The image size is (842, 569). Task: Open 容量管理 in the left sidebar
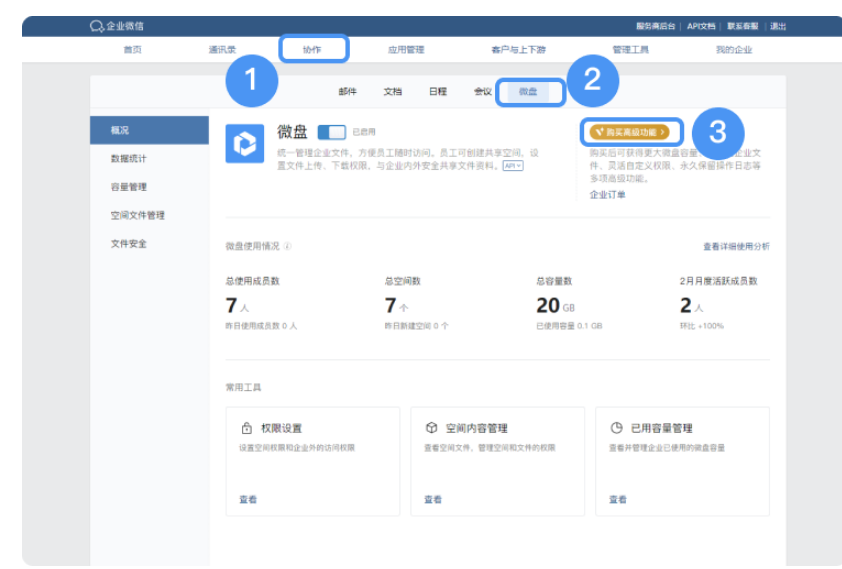[129, 187]
